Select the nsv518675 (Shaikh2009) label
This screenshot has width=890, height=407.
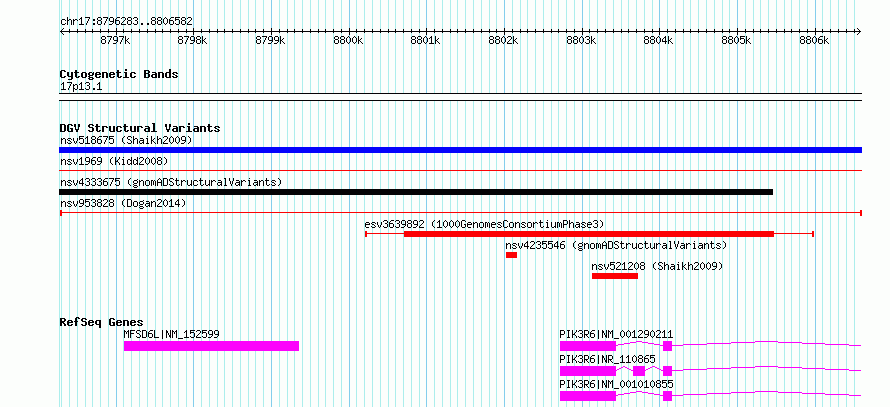tap(127, 140)
